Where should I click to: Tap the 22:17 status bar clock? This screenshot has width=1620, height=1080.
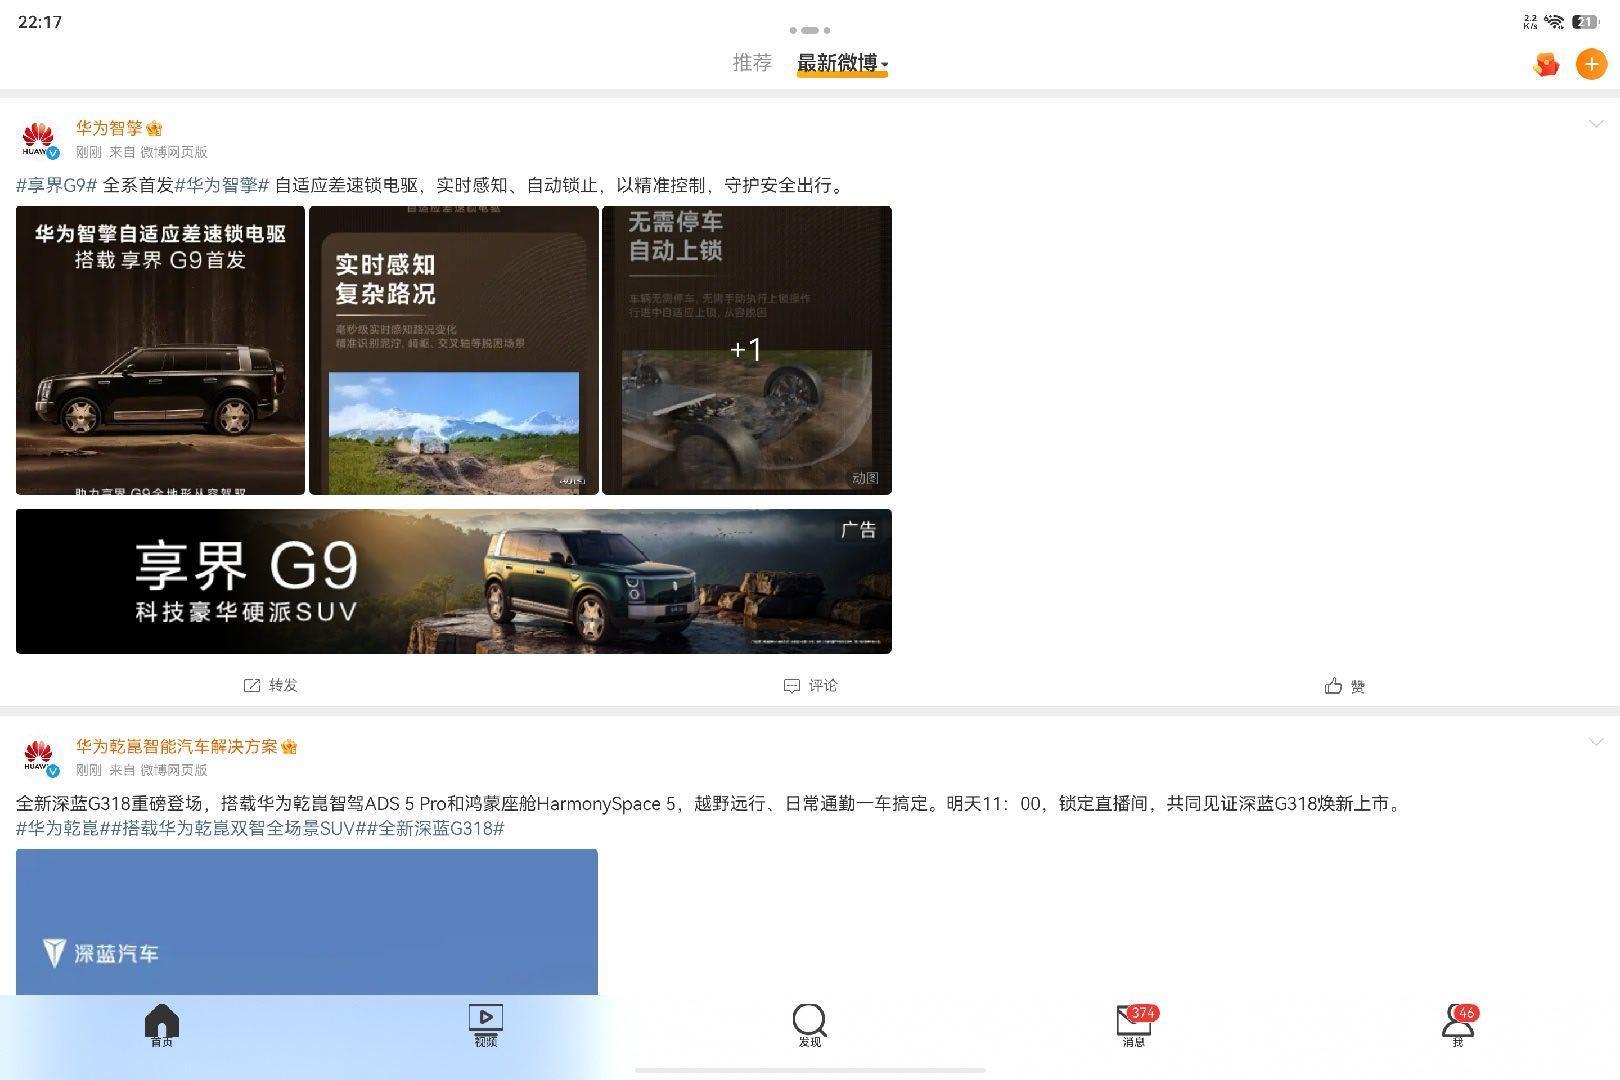point(40,22)
